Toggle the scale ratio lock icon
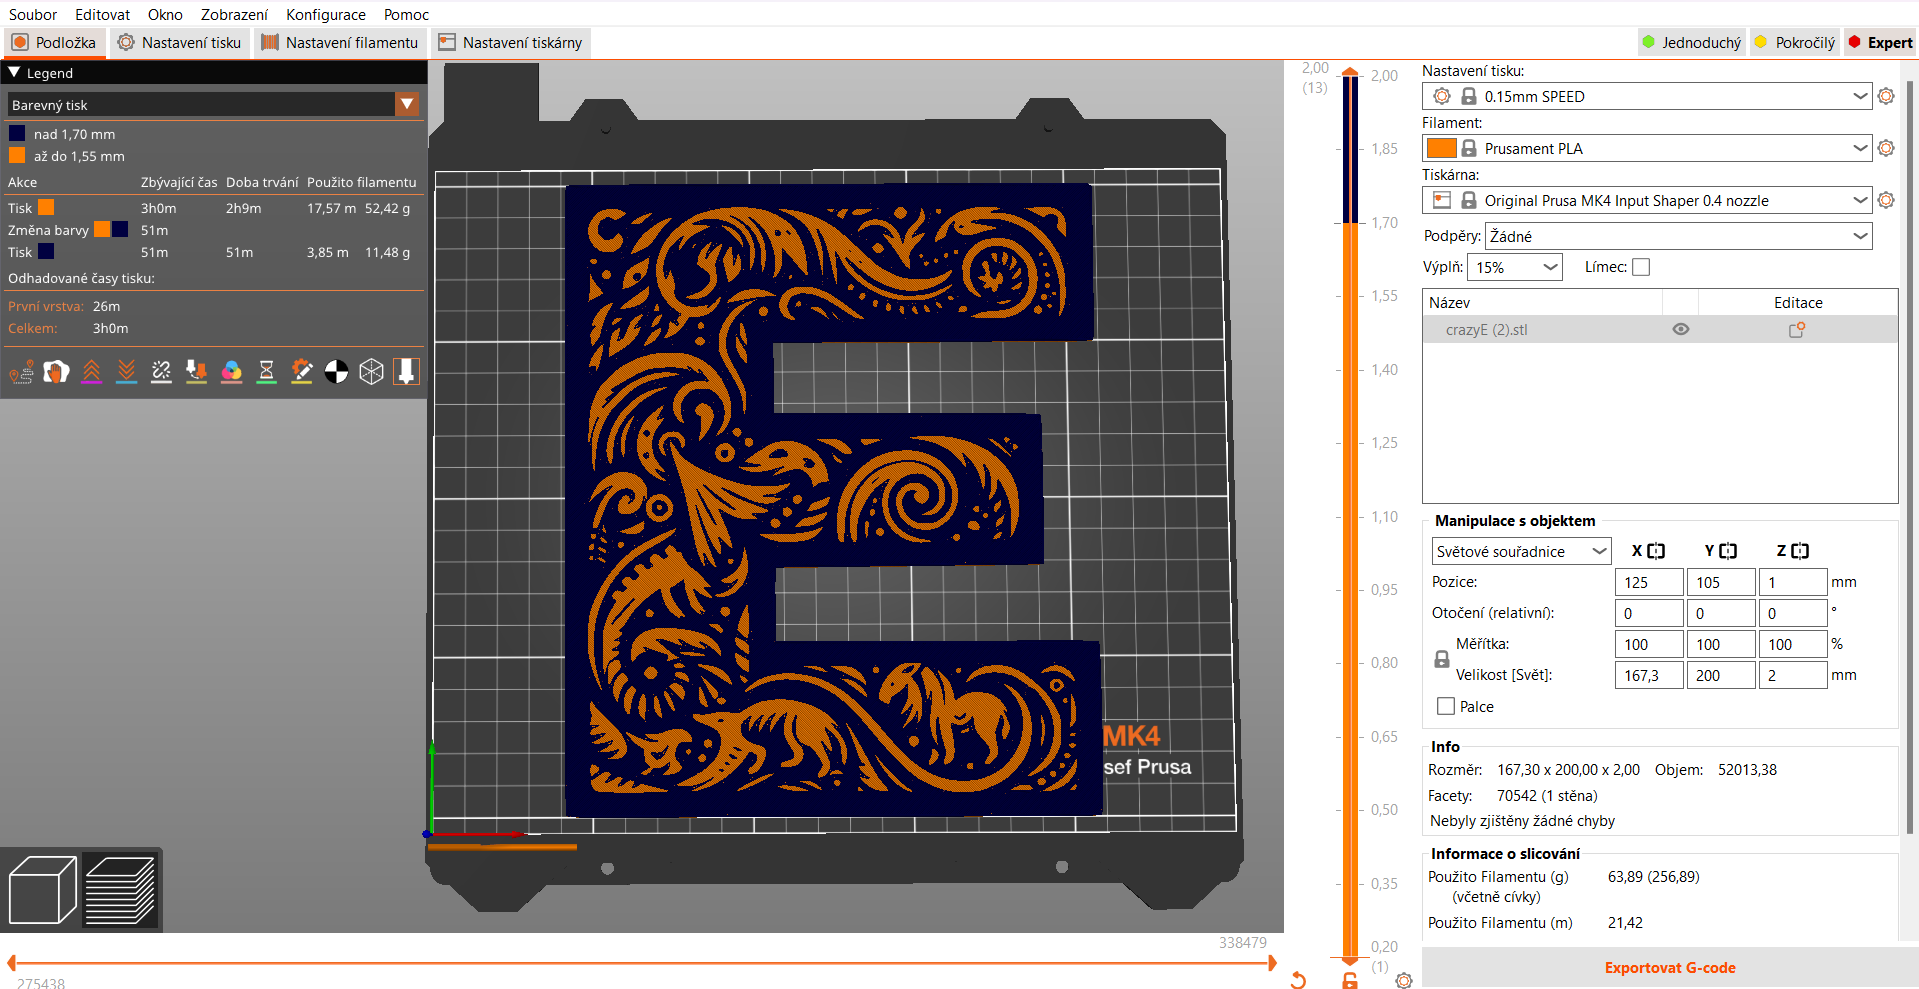Screen dimensions: 1919x989 pyautogui.click(x=1442, y=660)
